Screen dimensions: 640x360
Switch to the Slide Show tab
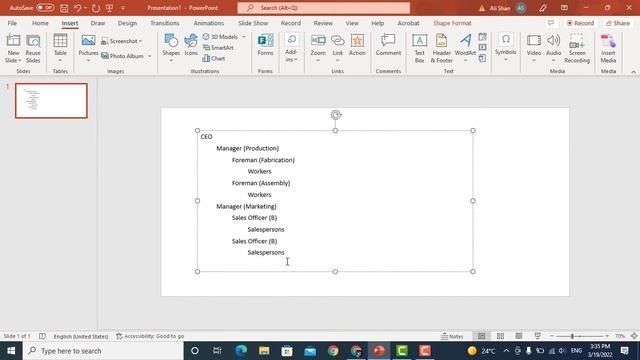pos(253,23)
